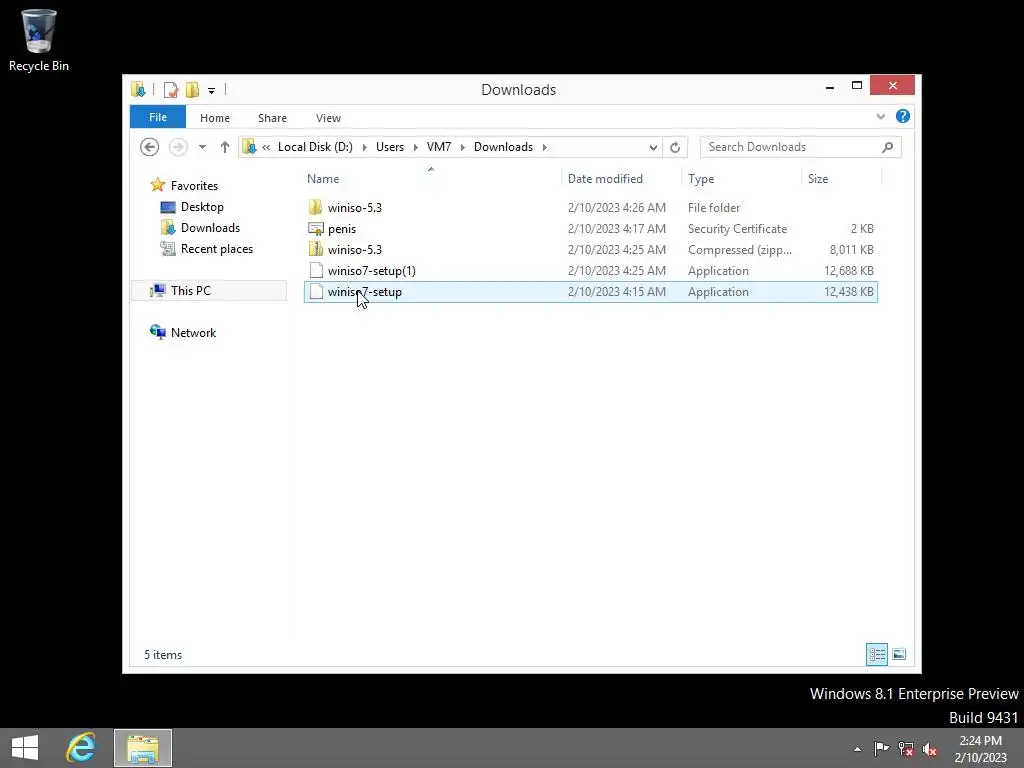Open the recent locations dropdown arrow
This screenshot has width=1024, height=768.
tap(202, 147)
